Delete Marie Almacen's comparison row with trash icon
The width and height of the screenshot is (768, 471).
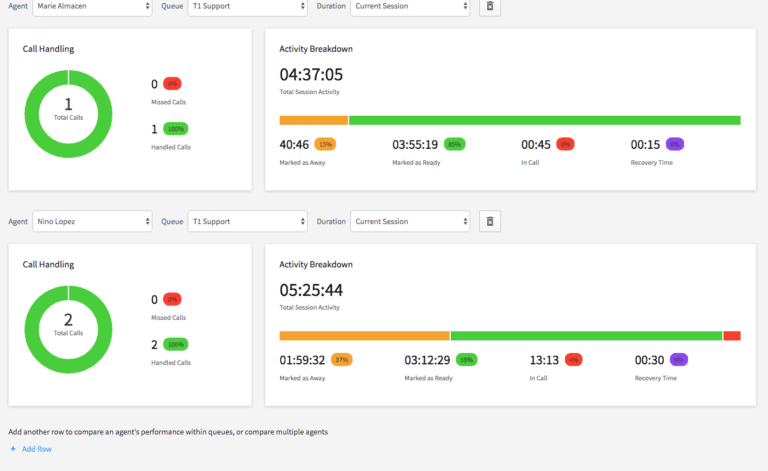point(489,7)
